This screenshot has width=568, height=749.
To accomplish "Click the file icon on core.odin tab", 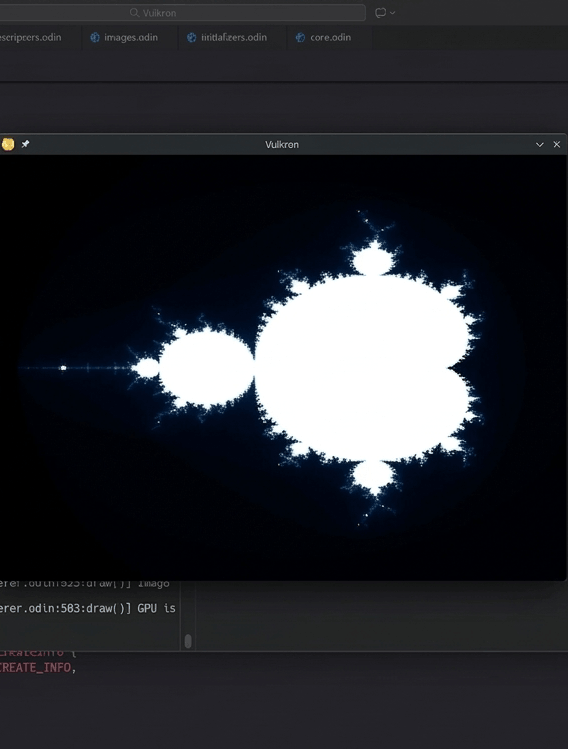I will [x=300, y=37].
